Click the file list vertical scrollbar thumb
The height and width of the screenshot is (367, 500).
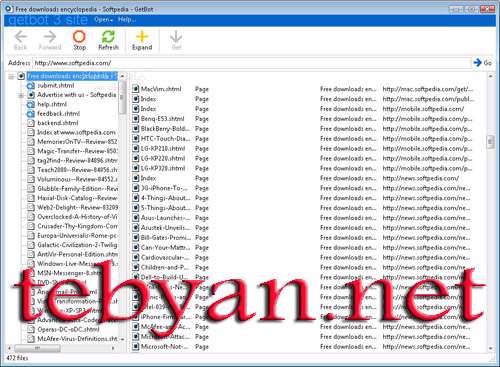click(x=490, y=142)
